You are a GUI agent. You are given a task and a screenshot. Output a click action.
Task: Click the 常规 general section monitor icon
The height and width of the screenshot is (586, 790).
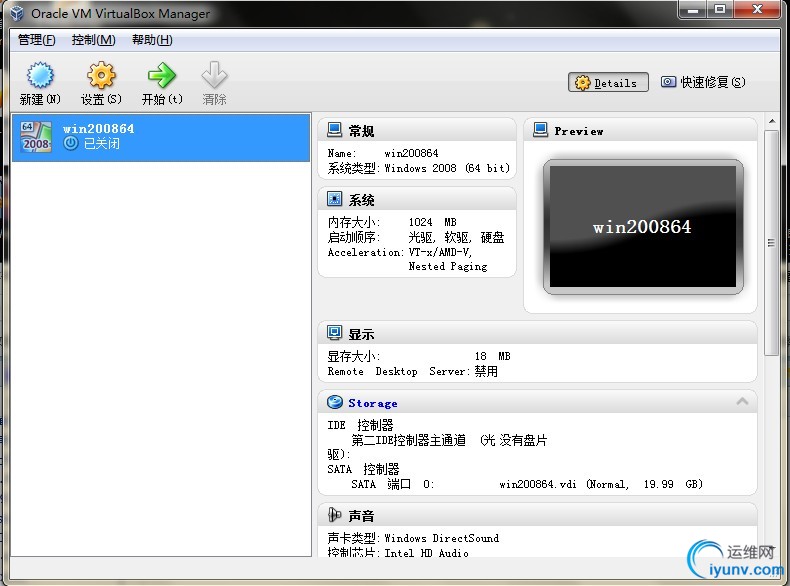[x=334, y=129]
